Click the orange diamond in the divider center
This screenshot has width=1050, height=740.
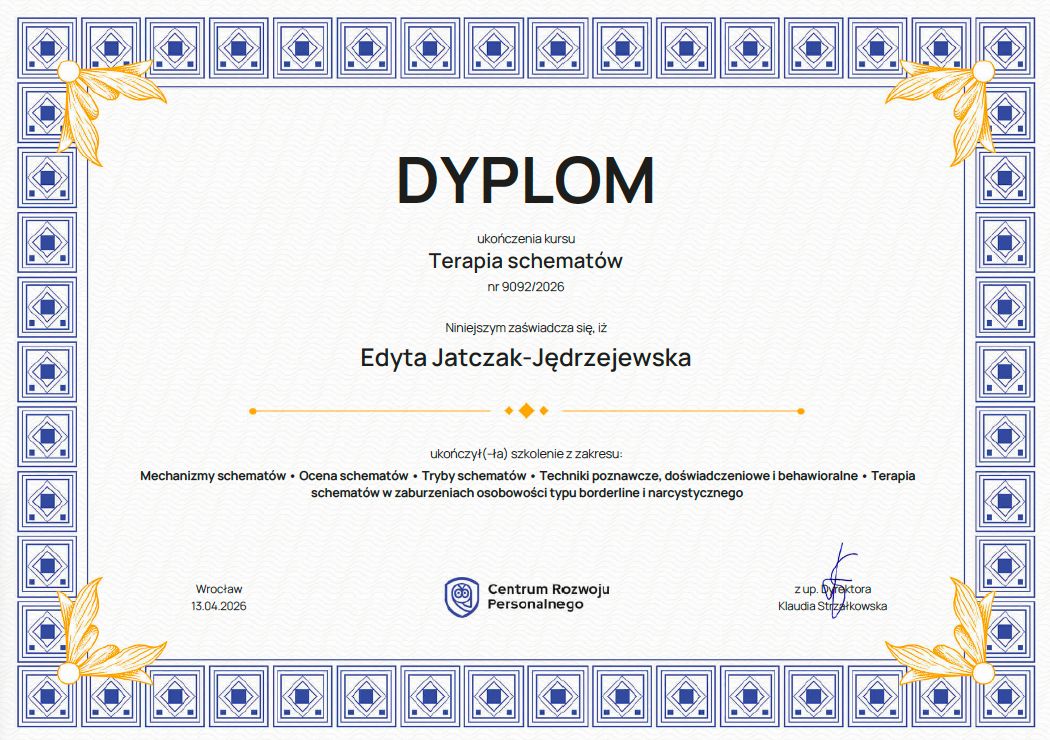pyautogui.click(x=526, y=410)
